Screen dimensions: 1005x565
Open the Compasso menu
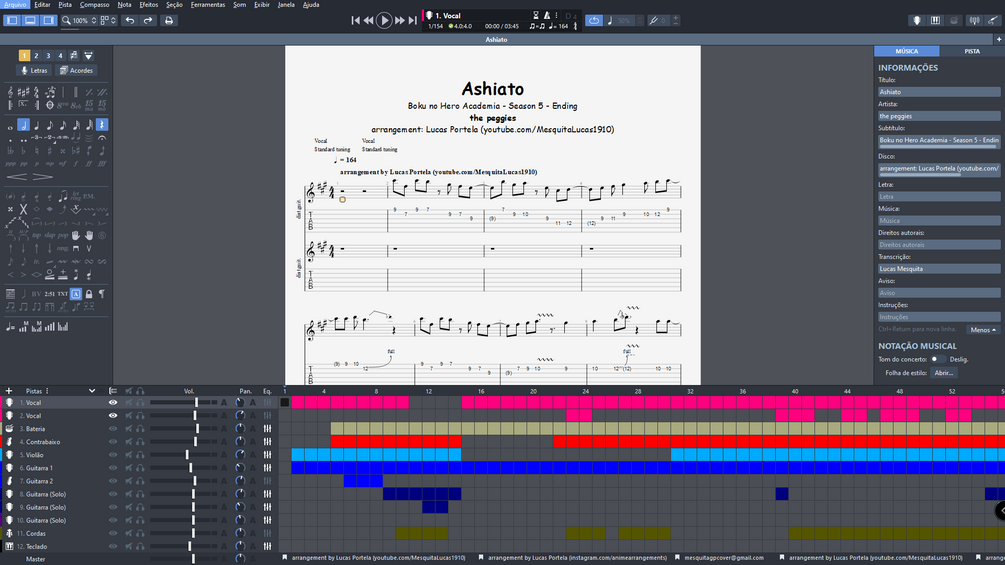[x=94, y=4]
